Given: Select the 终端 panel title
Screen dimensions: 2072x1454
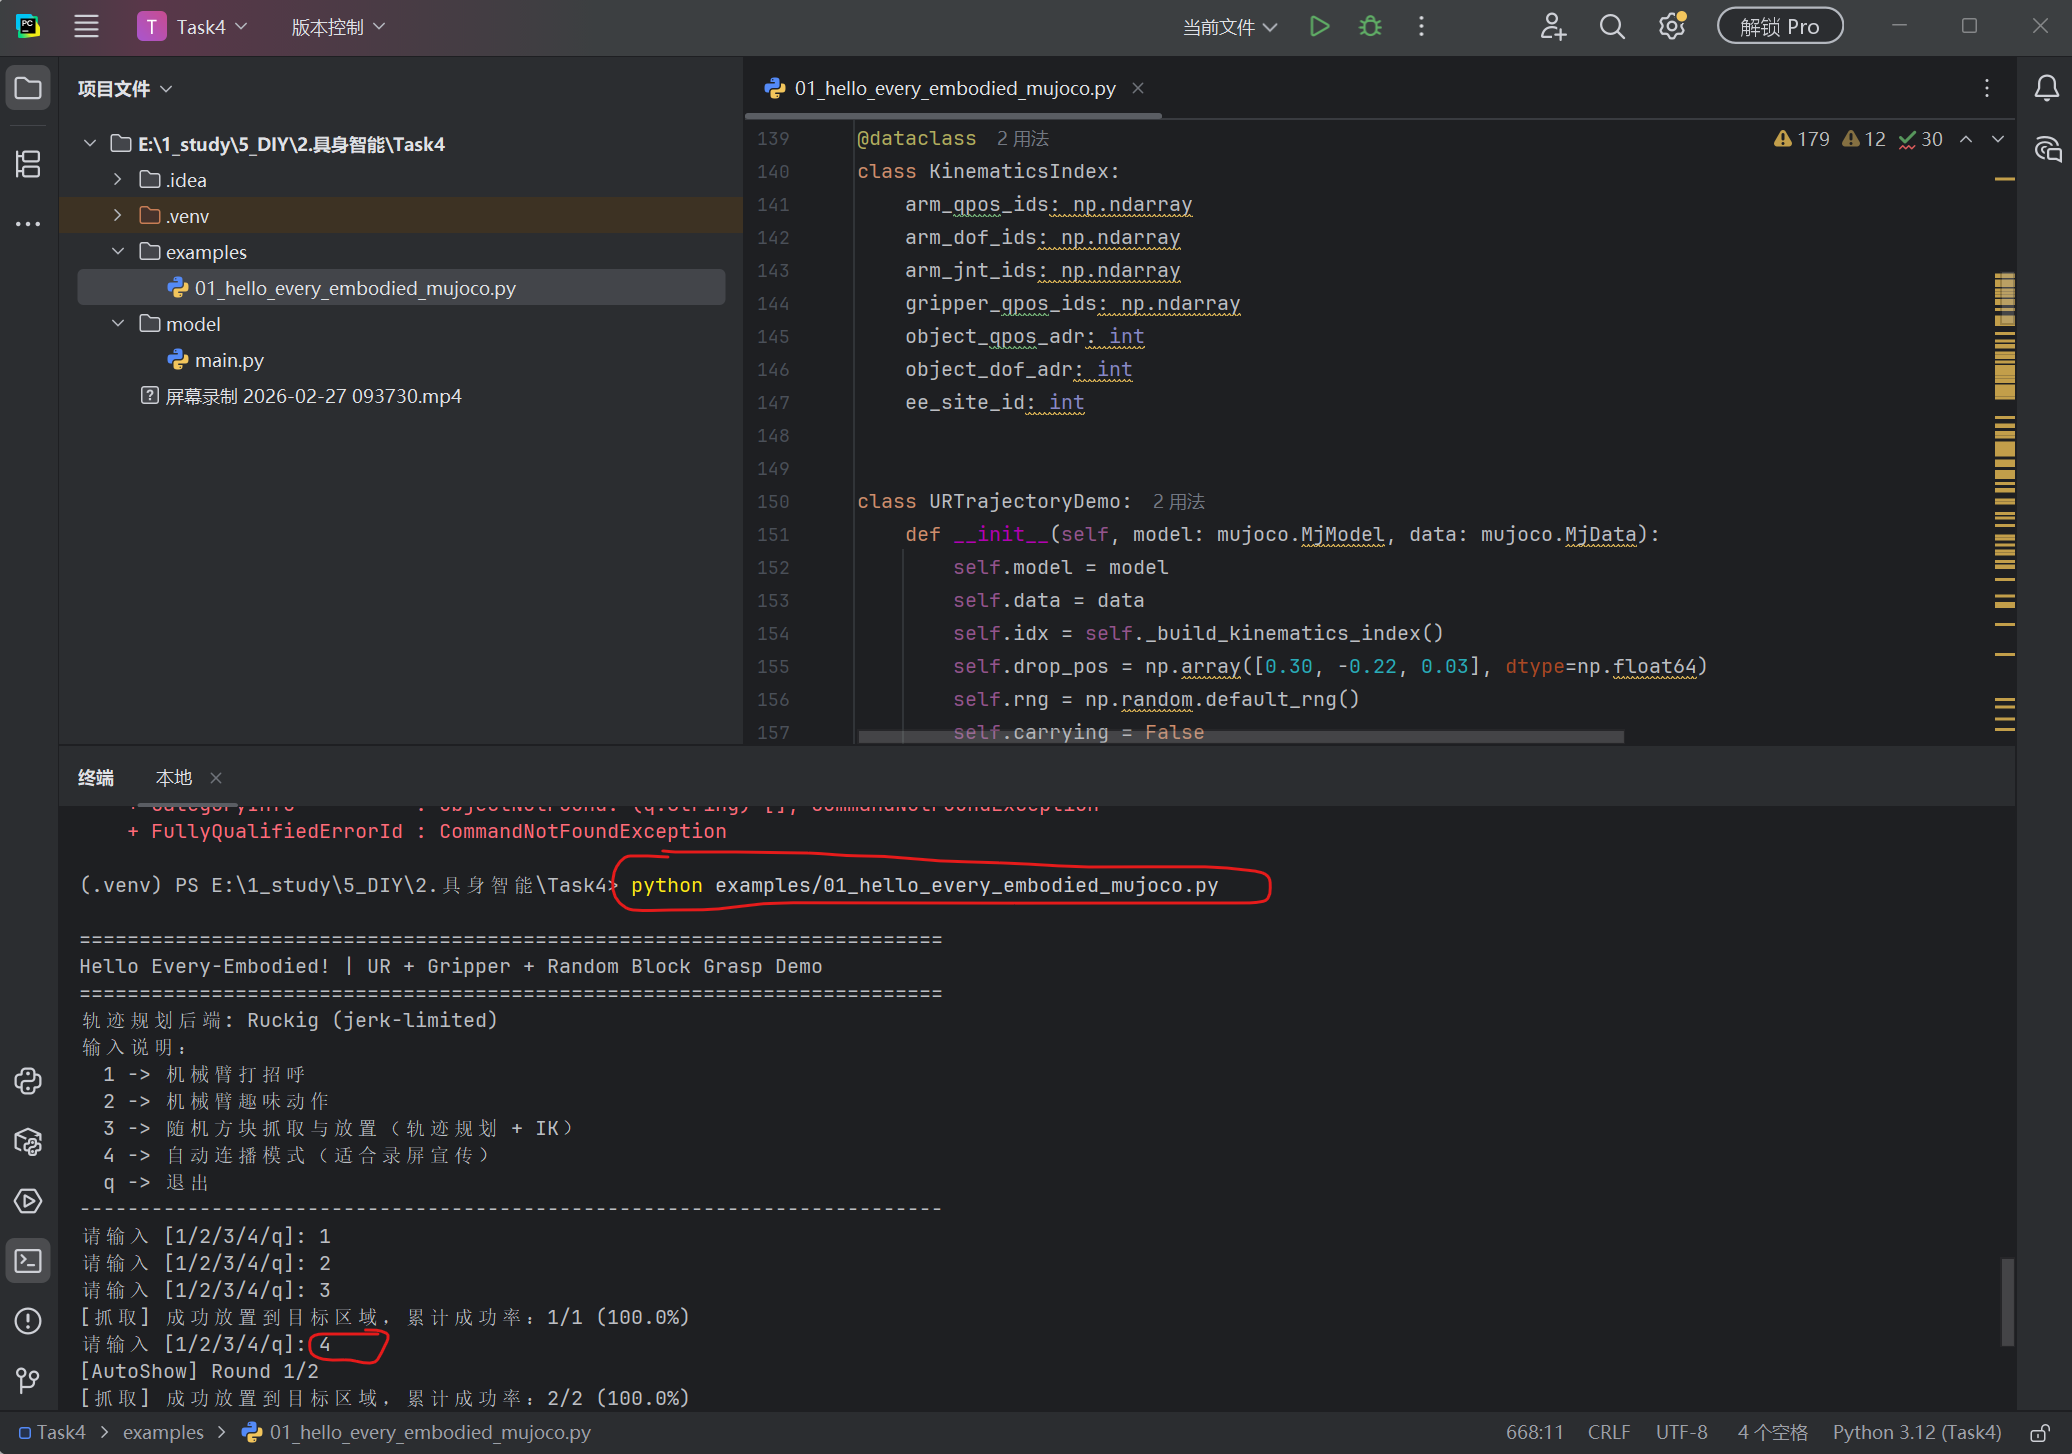Looking at the screenshot, I should (96, 777).
